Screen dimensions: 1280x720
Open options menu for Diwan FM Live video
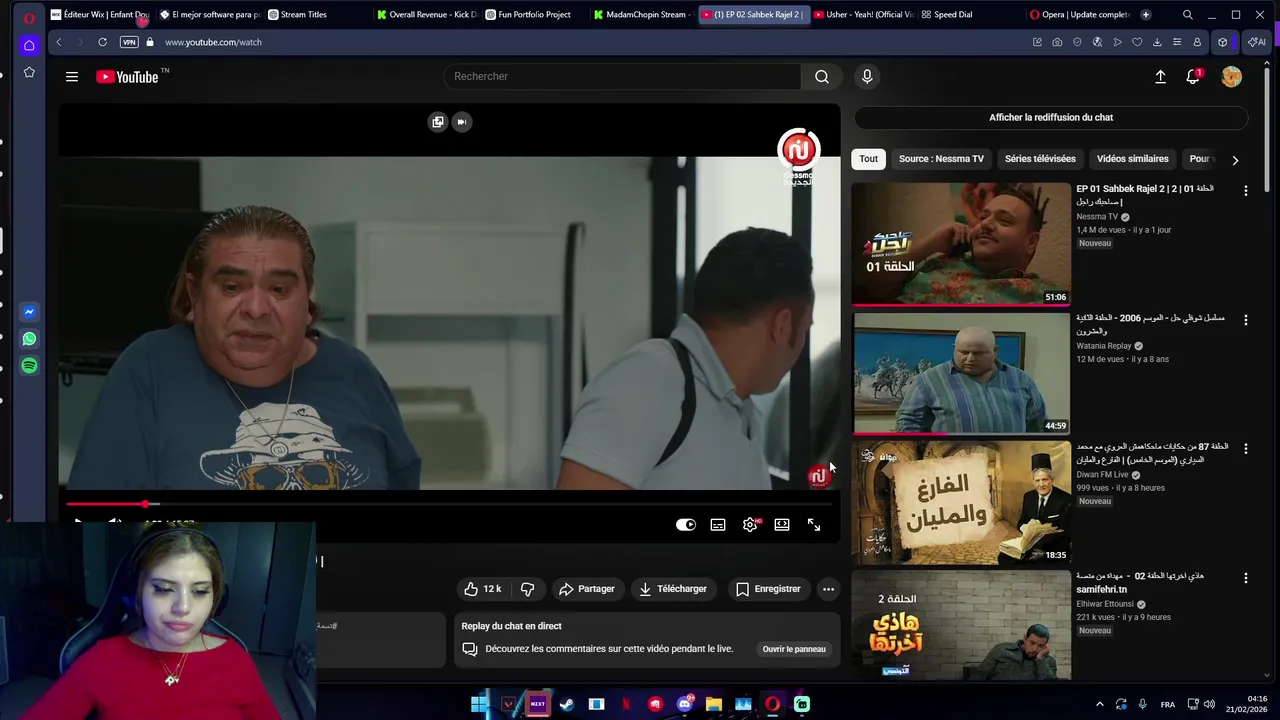(x=1245, y=449)
